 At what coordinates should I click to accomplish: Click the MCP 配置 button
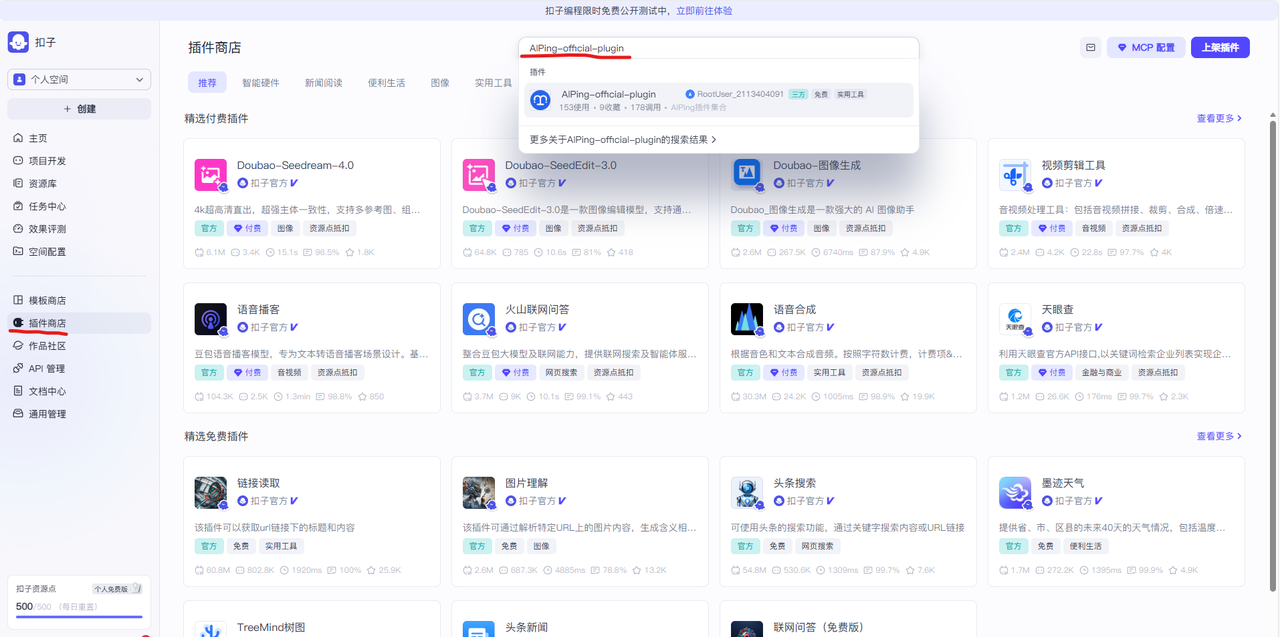[x=1146, y=47]
